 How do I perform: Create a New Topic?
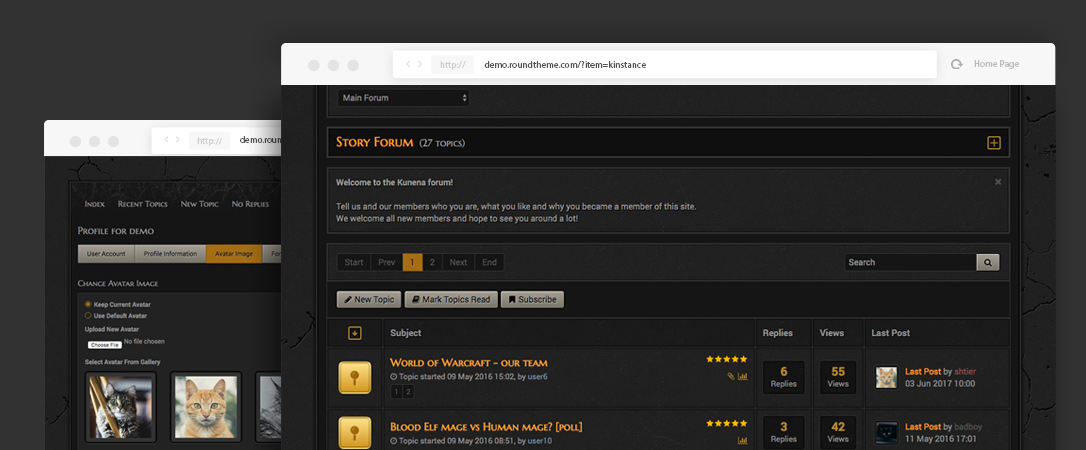369,300
